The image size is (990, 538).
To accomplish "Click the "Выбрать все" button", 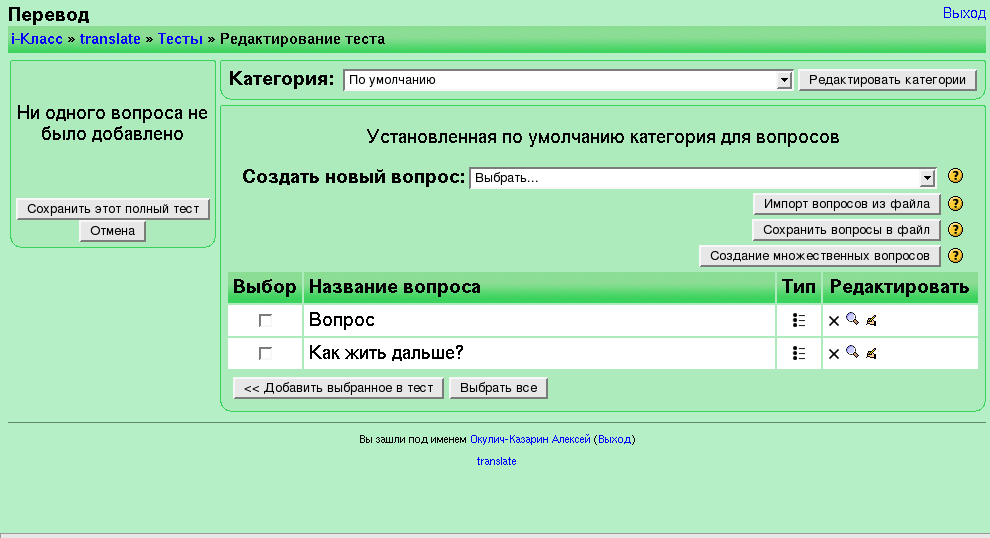I will (498, 388).
